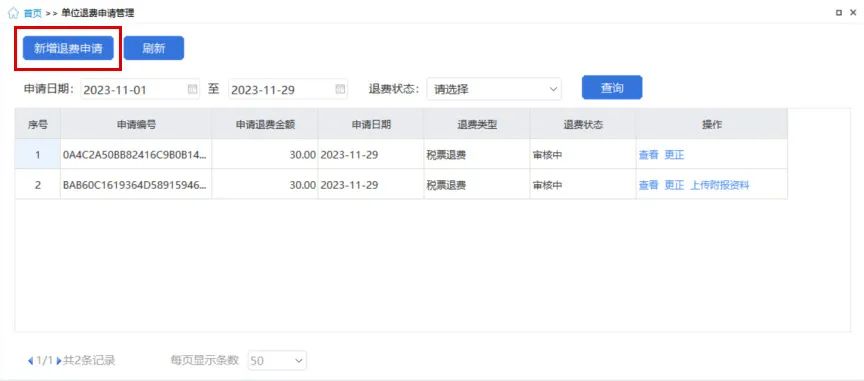Click 退费类型 column header
The height and width of the screenshot is (381, 864).
click(477, 125)
